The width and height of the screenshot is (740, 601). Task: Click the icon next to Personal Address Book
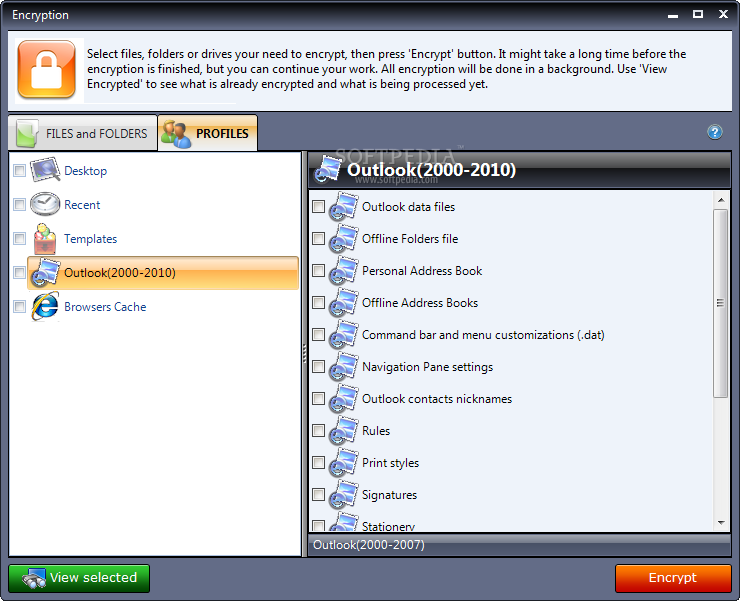click(344, 271)
